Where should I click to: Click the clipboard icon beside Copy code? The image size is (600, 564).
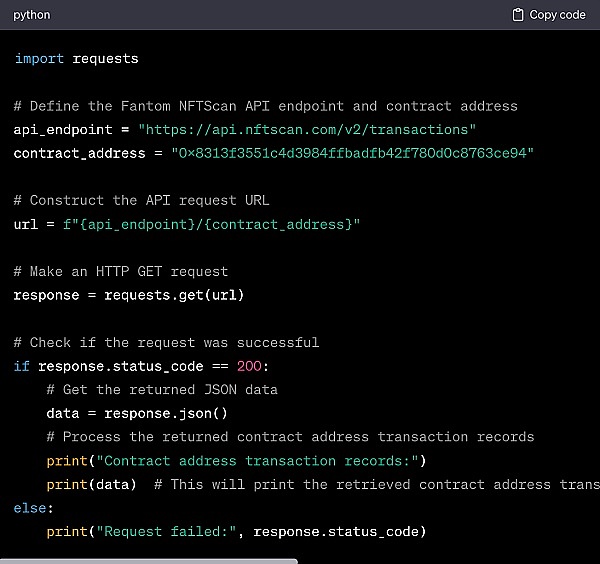point(517,15)
